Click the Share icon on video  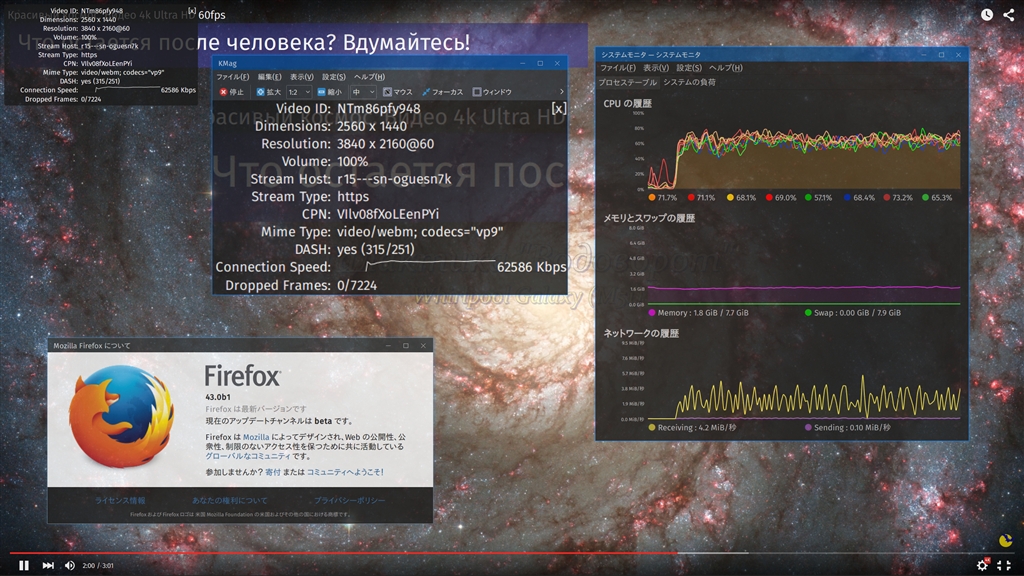[x=1008, y=14]
